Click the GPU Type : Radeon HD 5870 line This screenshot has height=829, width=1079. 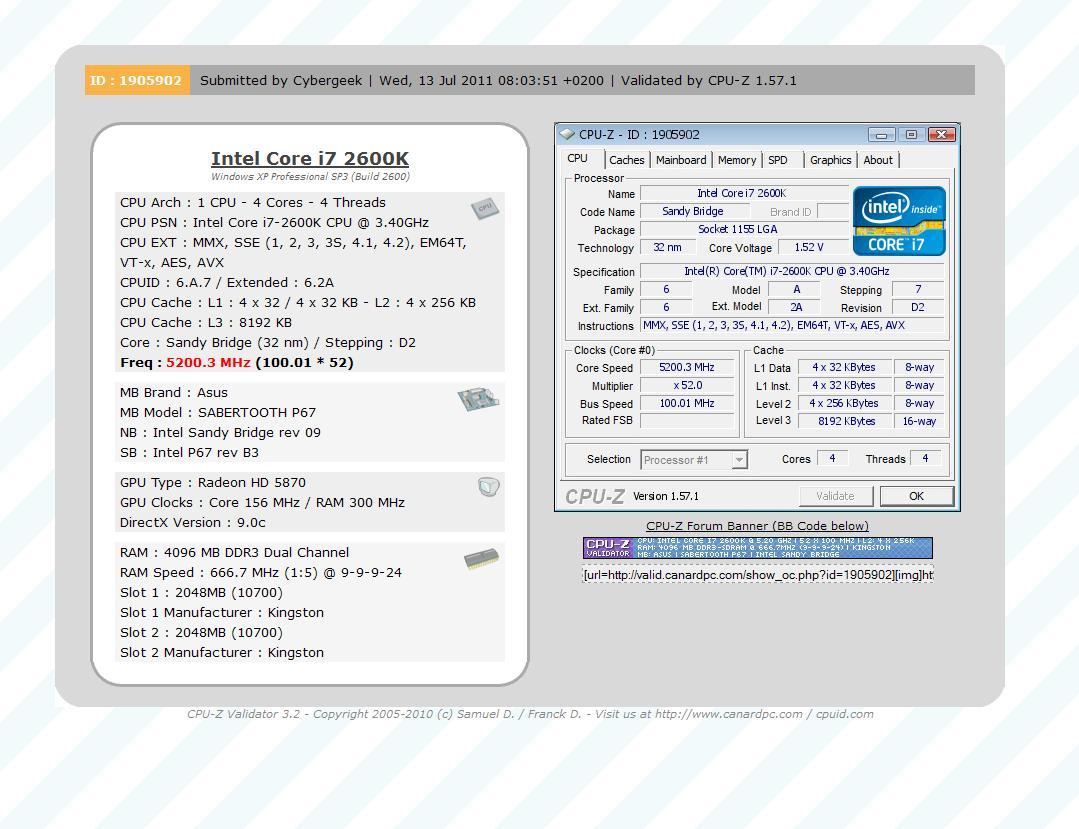coord(213,483)
